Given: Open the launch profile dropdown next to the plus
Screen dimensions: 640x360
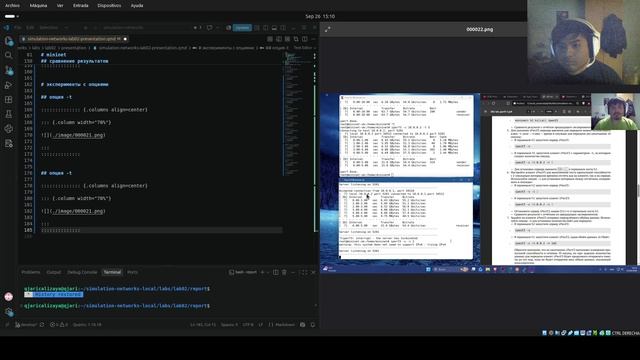Looking at the screenshot, I should click(x=268, y=272).
